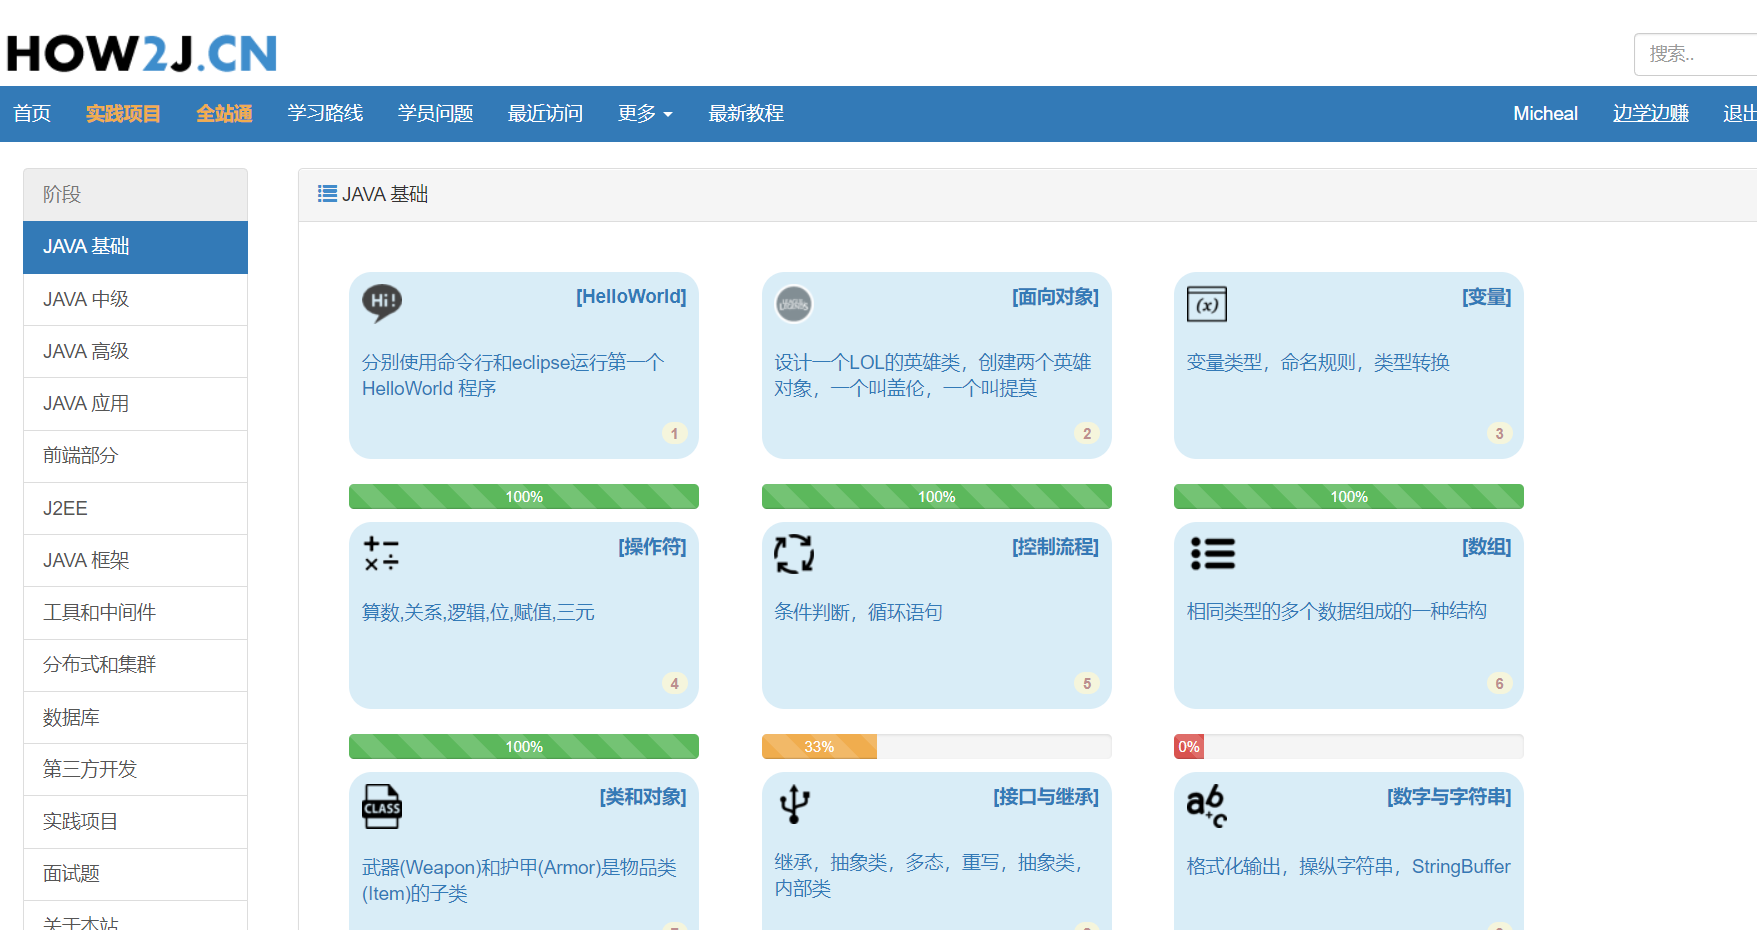Image resolution: width=1757 pixels, height=930 pixels.
Task: Click the 类和对象 CLASS file icon
Action: tap(382, 806)
